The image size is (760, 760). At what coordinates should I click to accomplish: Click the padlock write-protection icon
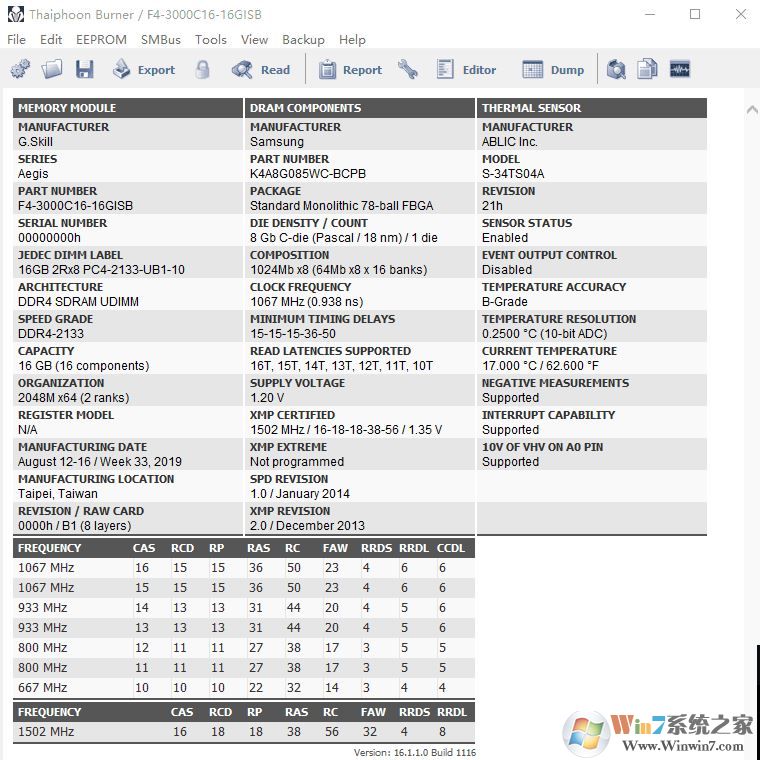(x=203, y=69)
